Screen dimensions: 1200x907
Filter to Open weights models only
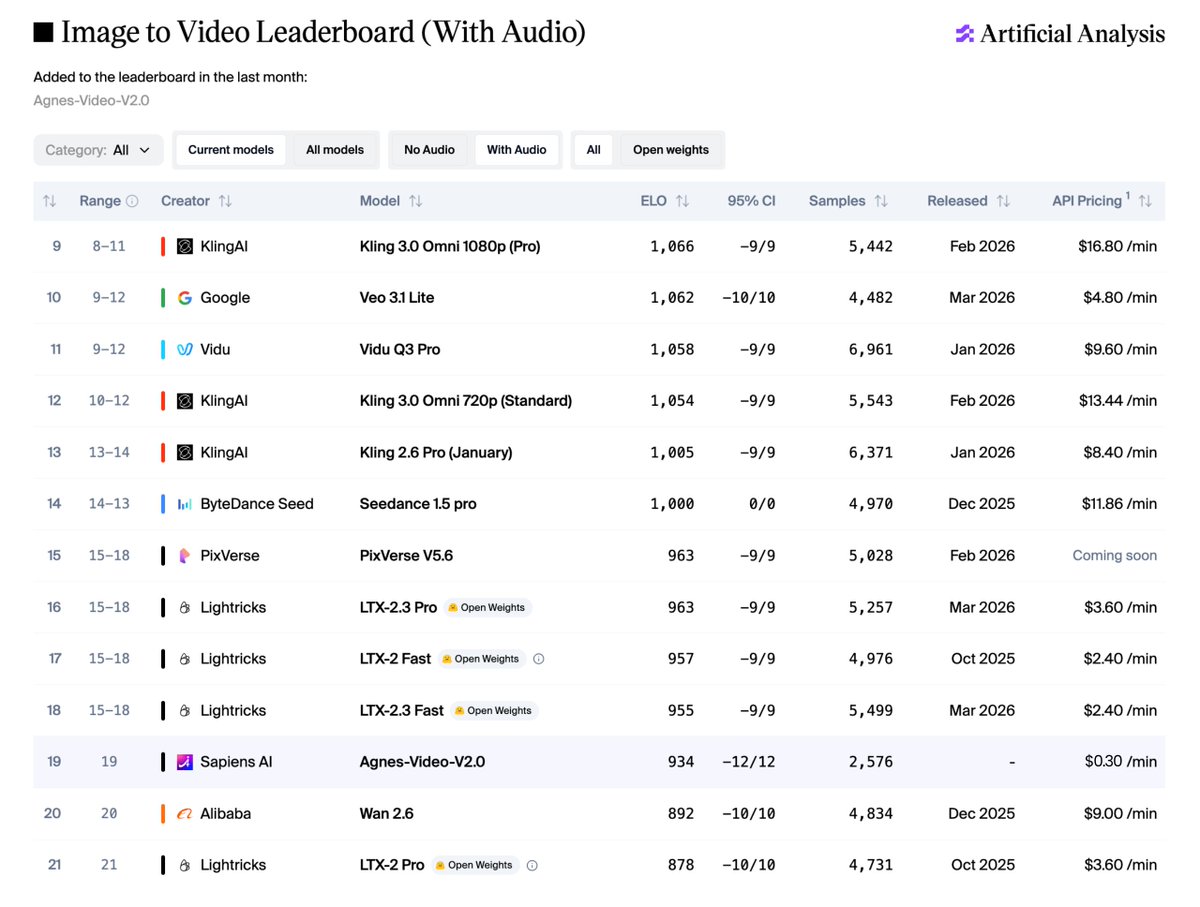coord(671,150)
